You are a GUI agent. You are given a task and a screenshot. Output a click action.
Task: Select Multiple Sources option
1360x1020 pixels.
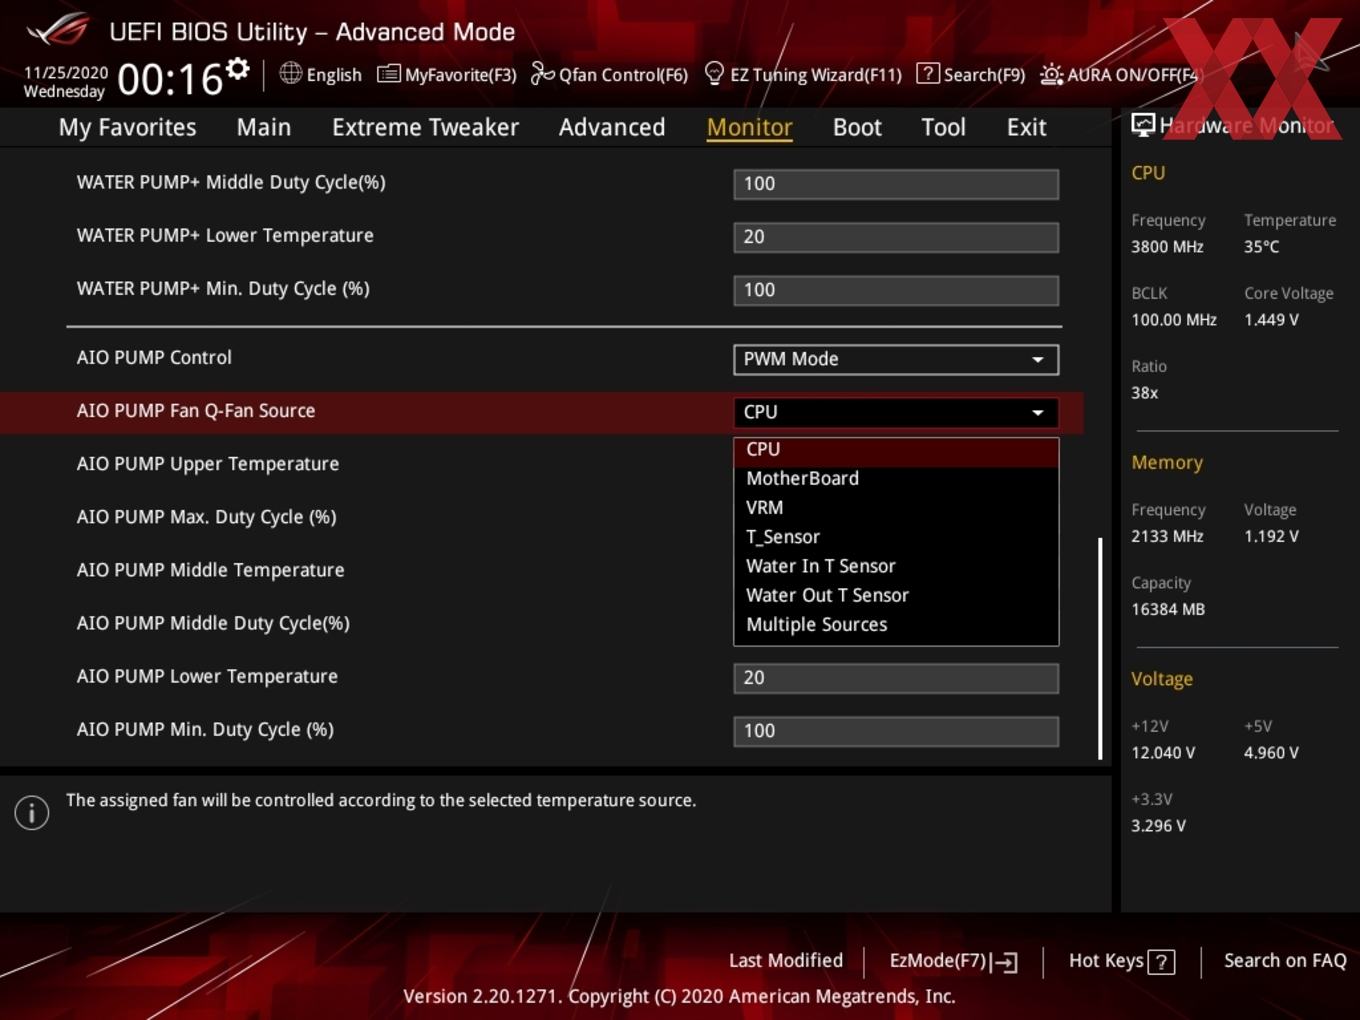coord(896,624)
